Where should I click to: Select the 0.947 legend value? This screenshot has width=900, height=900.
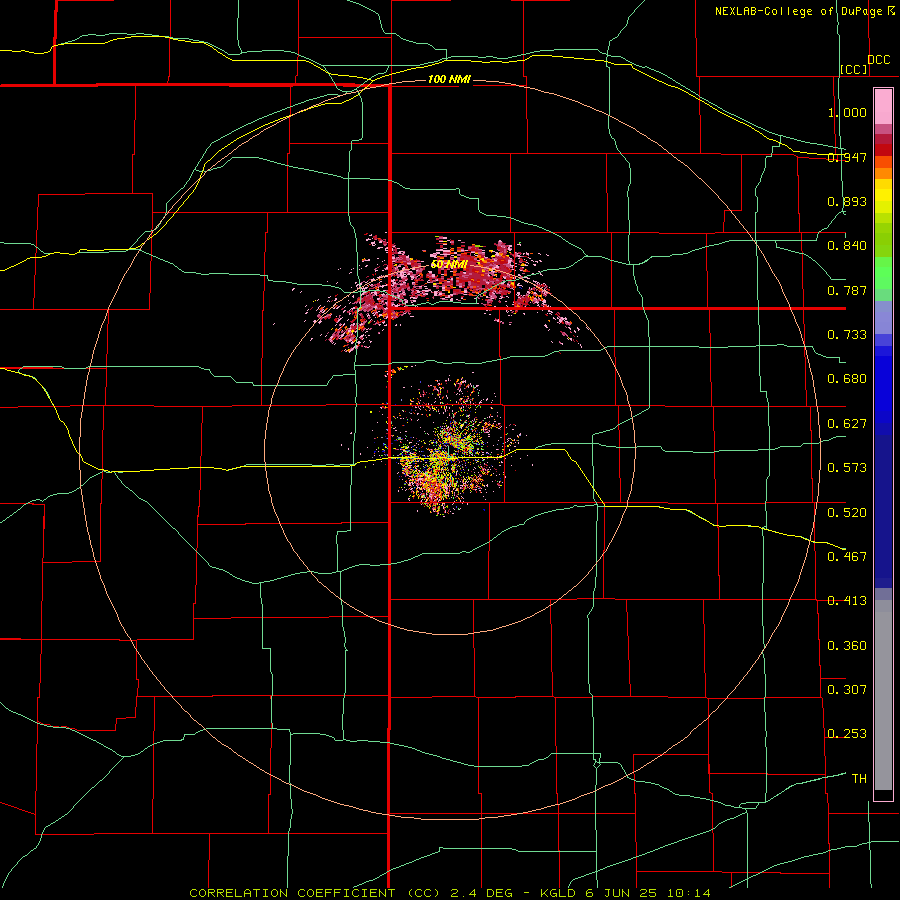click(x=847, y=157)
